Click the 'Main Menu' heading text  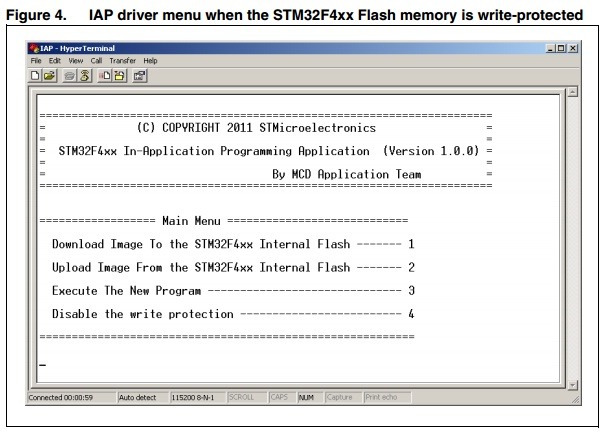(x=191, y=221)
